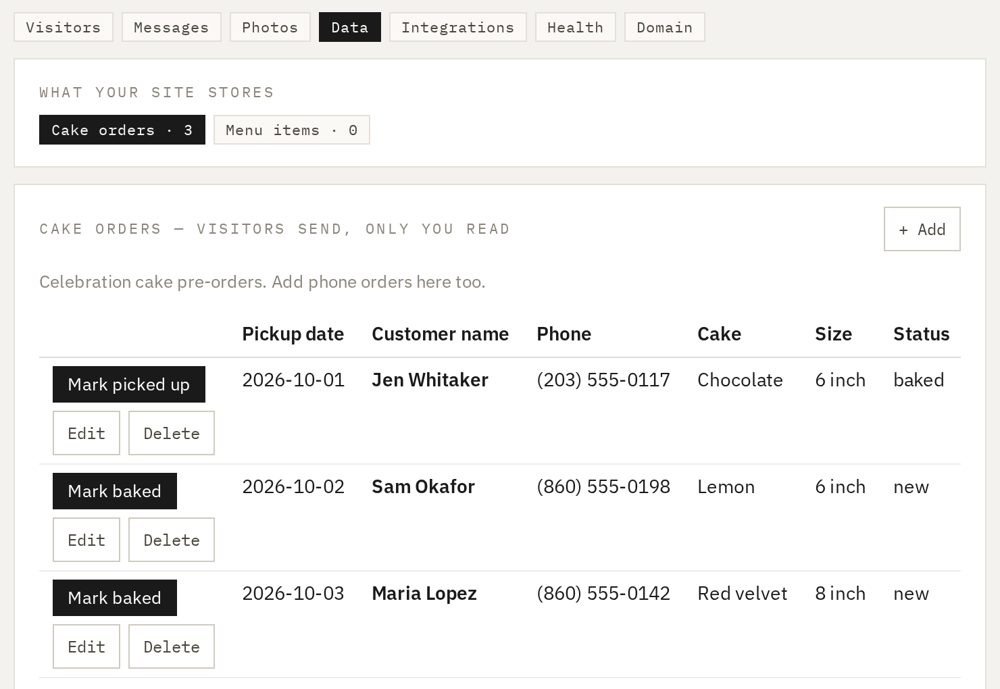Delete Jen Whitaker's order
The width and height of the screenshot is (1000, 689).
pyautogui.click(x=172, y=434)
